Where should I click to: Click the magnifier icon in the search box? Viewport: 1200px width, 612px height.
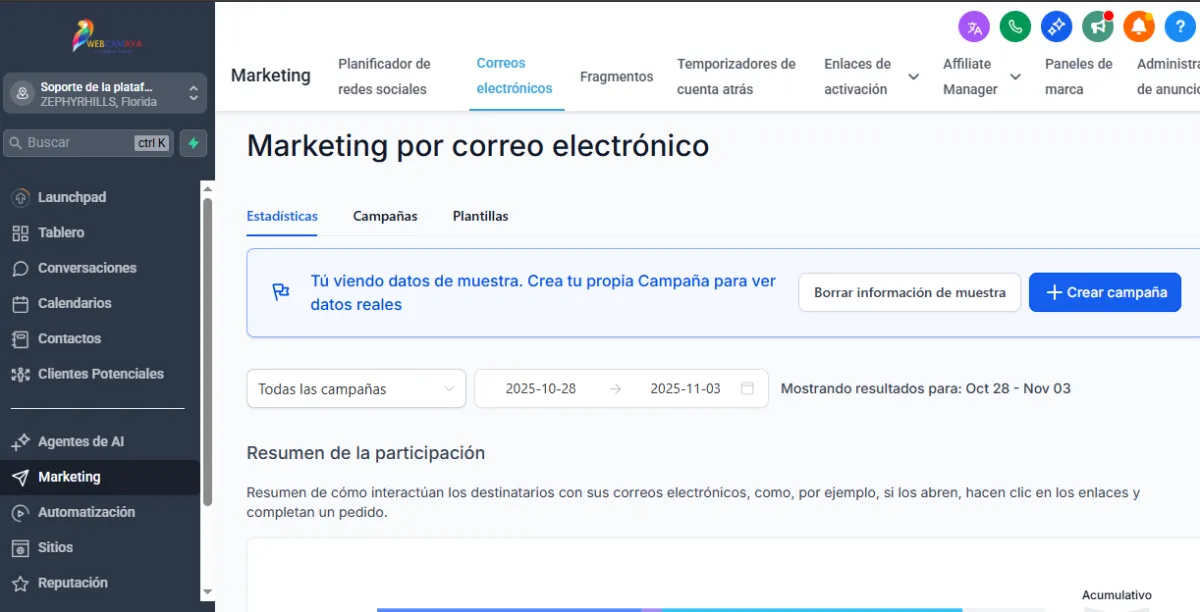16,143
